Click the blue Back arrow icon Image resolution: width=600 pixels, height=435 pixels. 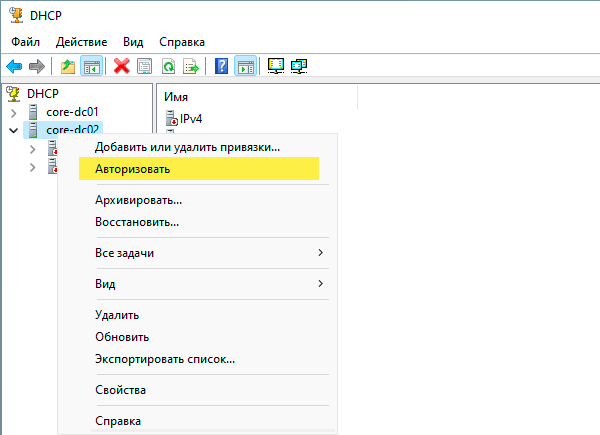14,66
